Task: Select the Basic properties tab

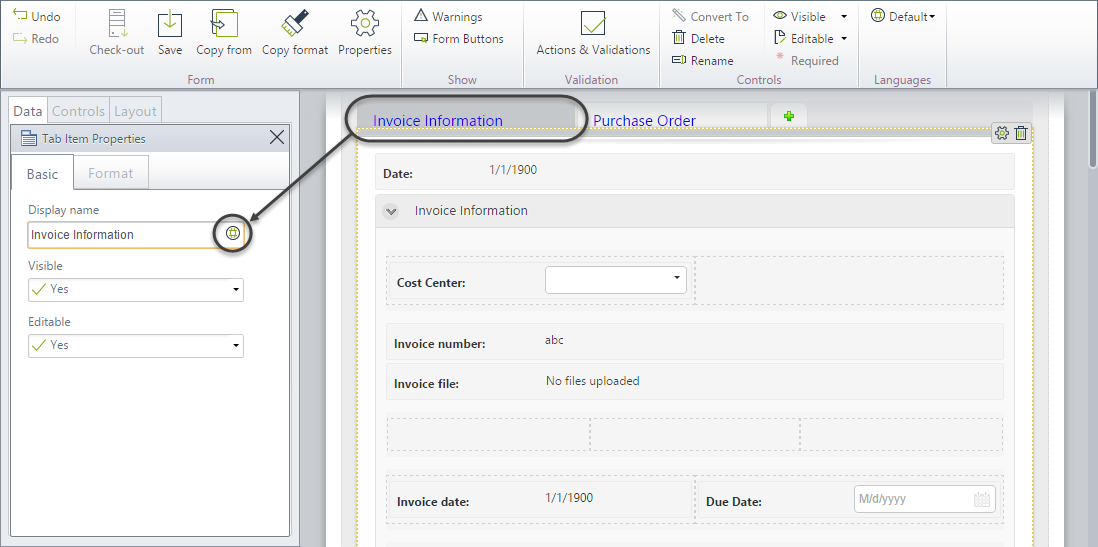Action: pos(42,174)
